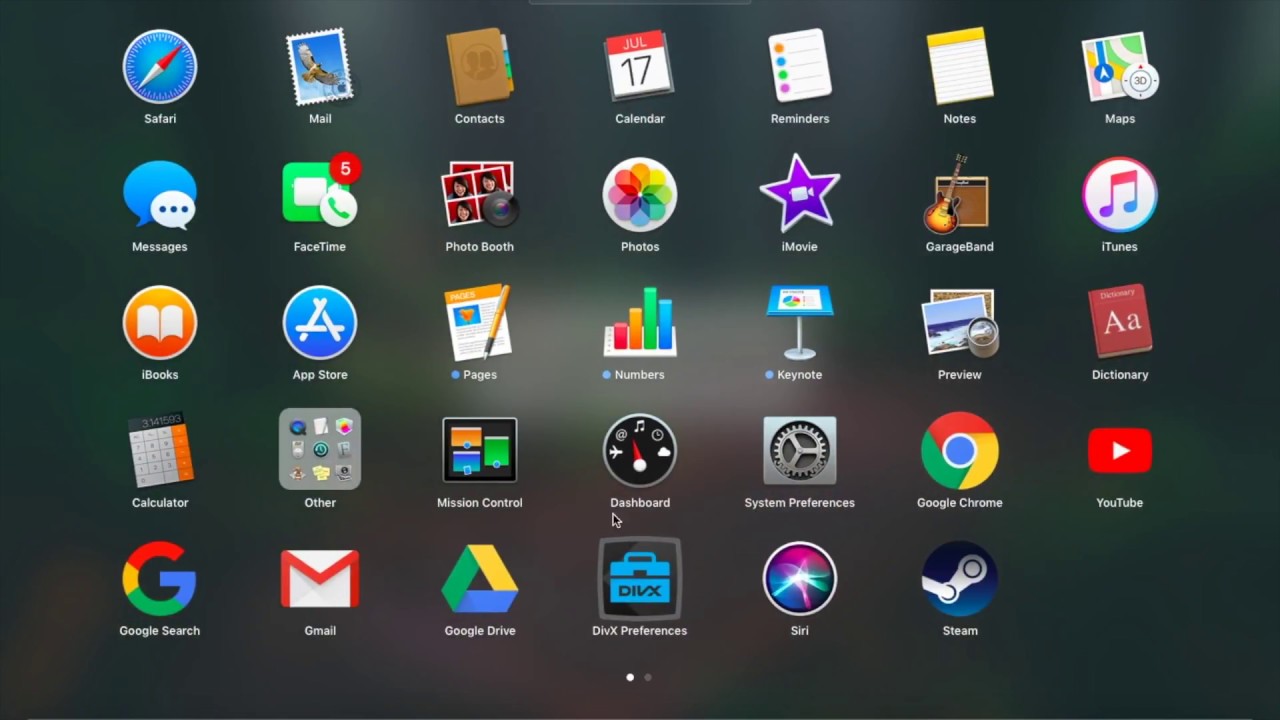Open Calendar showing July 17
This screenshot has width=1280, height=720.
click(640, 66)
